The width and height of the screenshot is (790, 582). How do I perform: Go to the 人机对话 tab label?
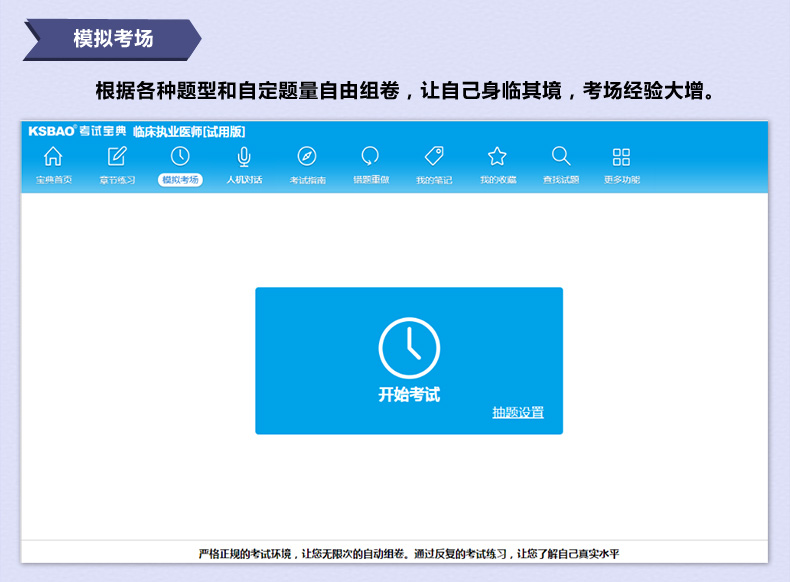click(244, 180)
